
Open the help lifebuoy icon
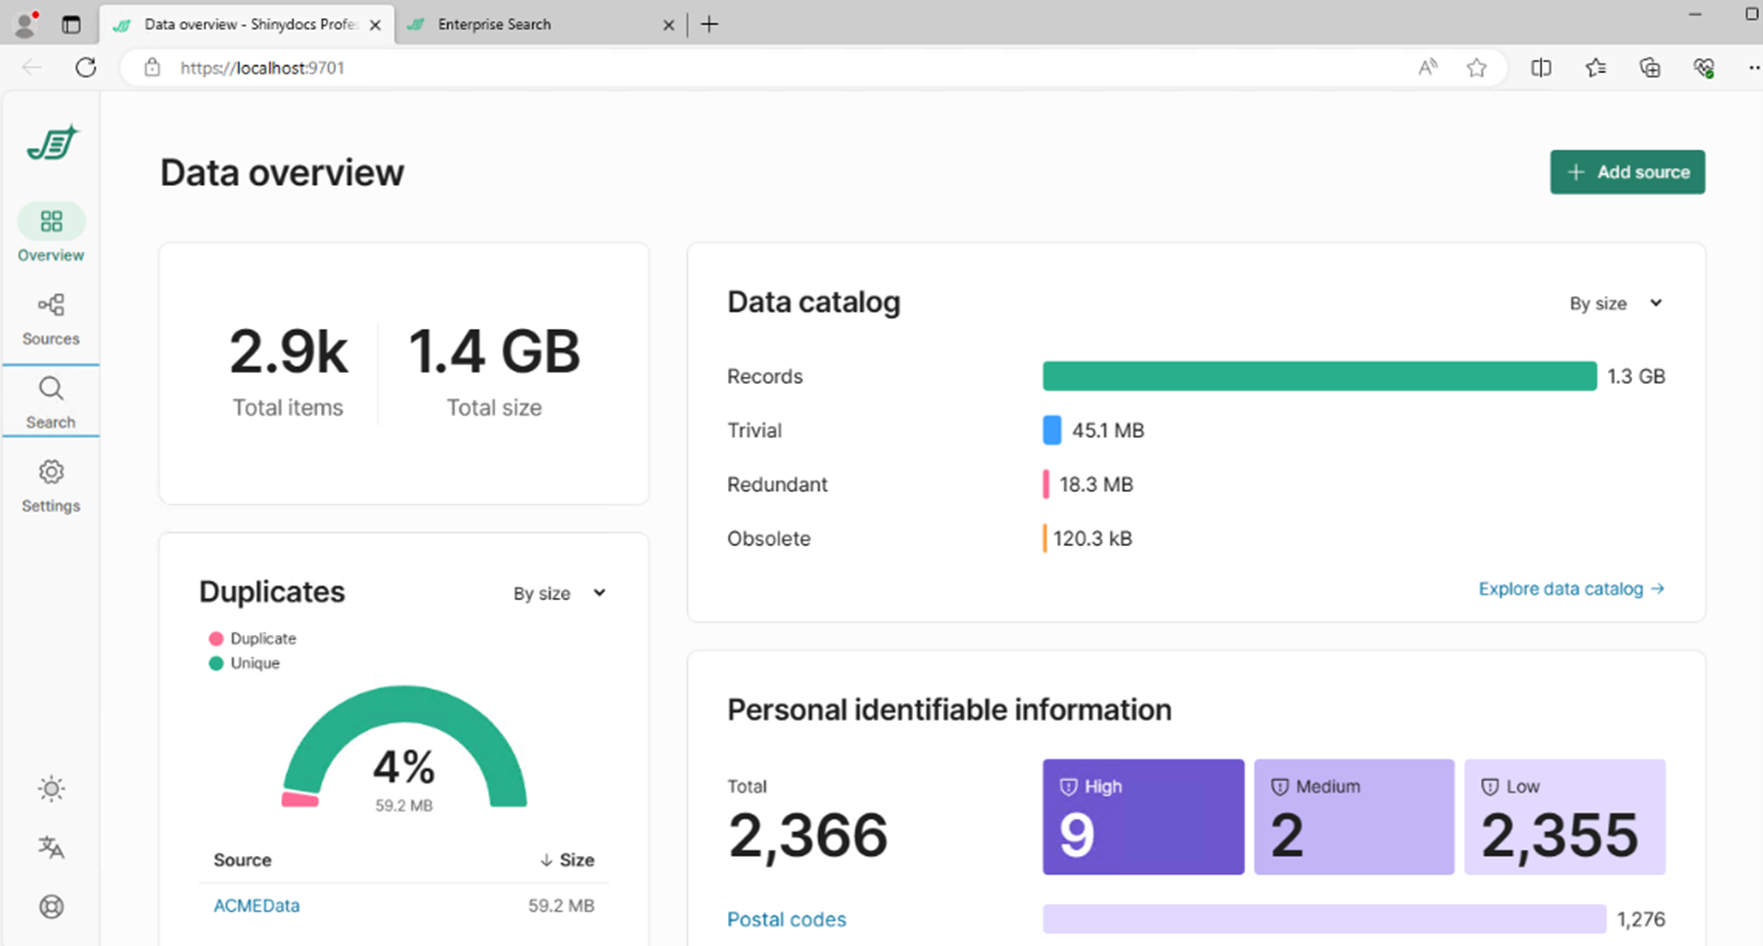[51, 906]
